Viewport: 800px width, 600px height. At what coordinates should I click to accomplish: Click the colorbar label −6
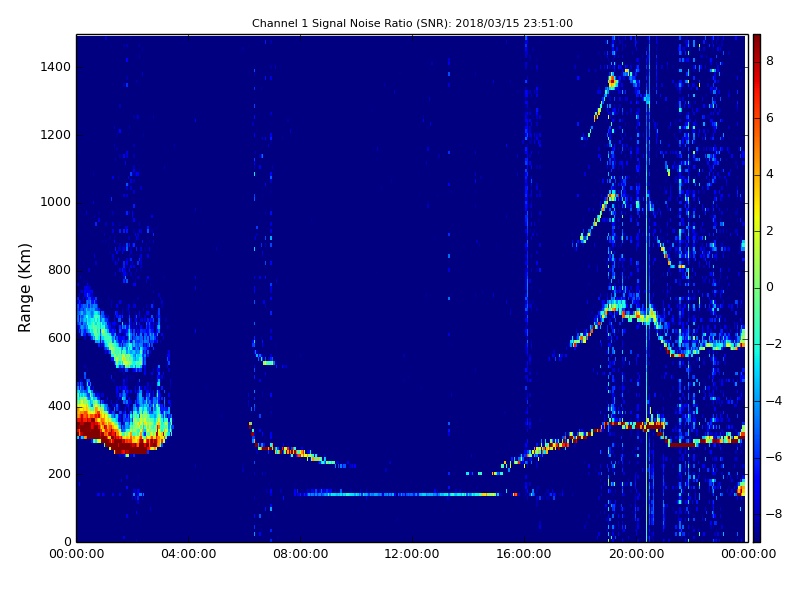774,457
